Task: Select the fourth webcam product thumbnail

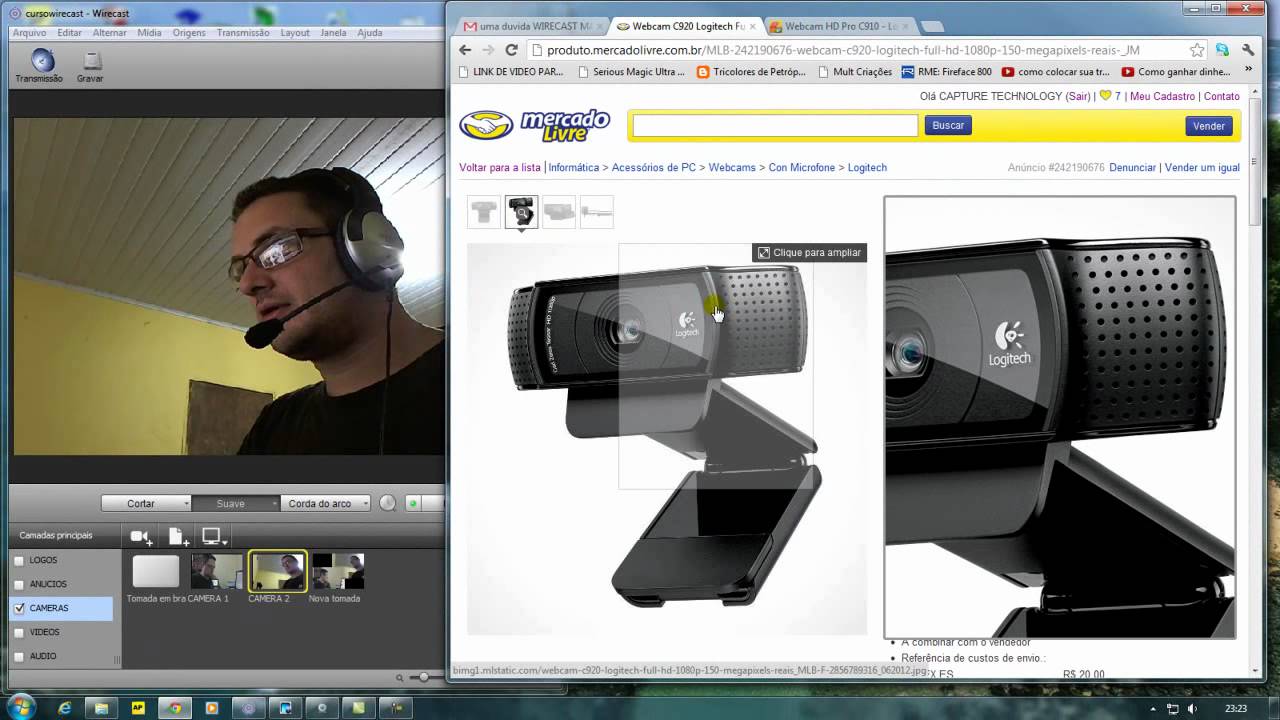Action: [596, 212]
